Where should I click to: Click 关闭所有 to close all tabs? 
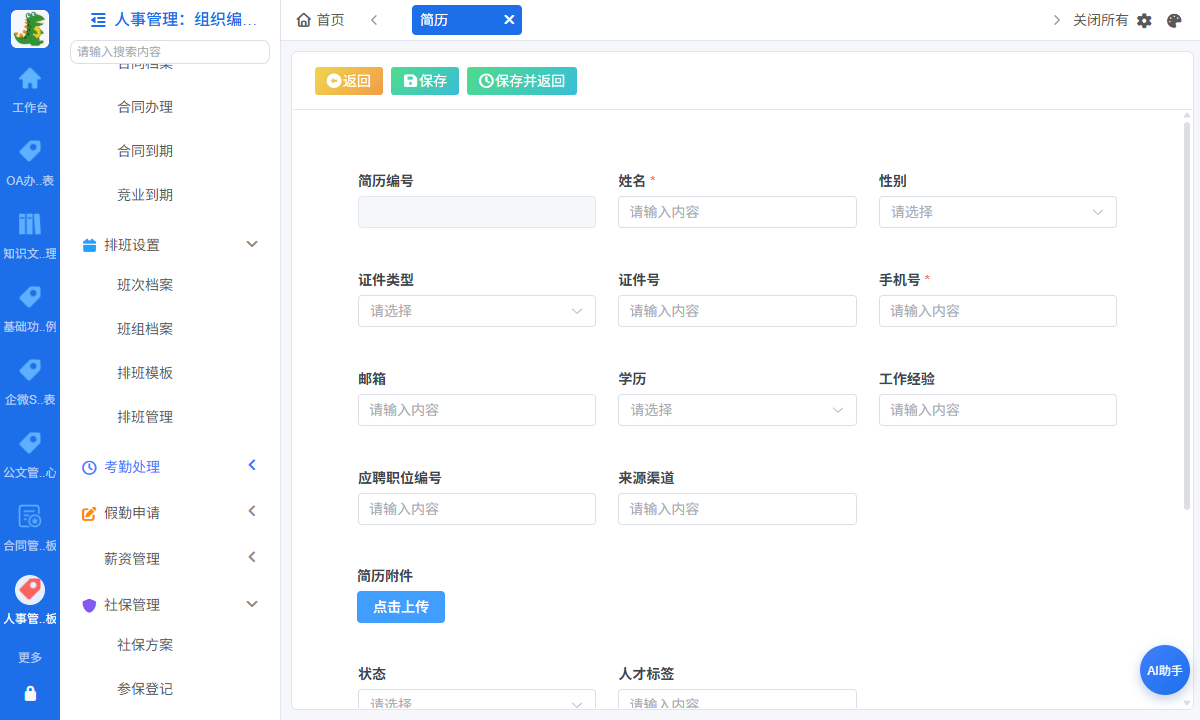click(x=1100, y=20)
